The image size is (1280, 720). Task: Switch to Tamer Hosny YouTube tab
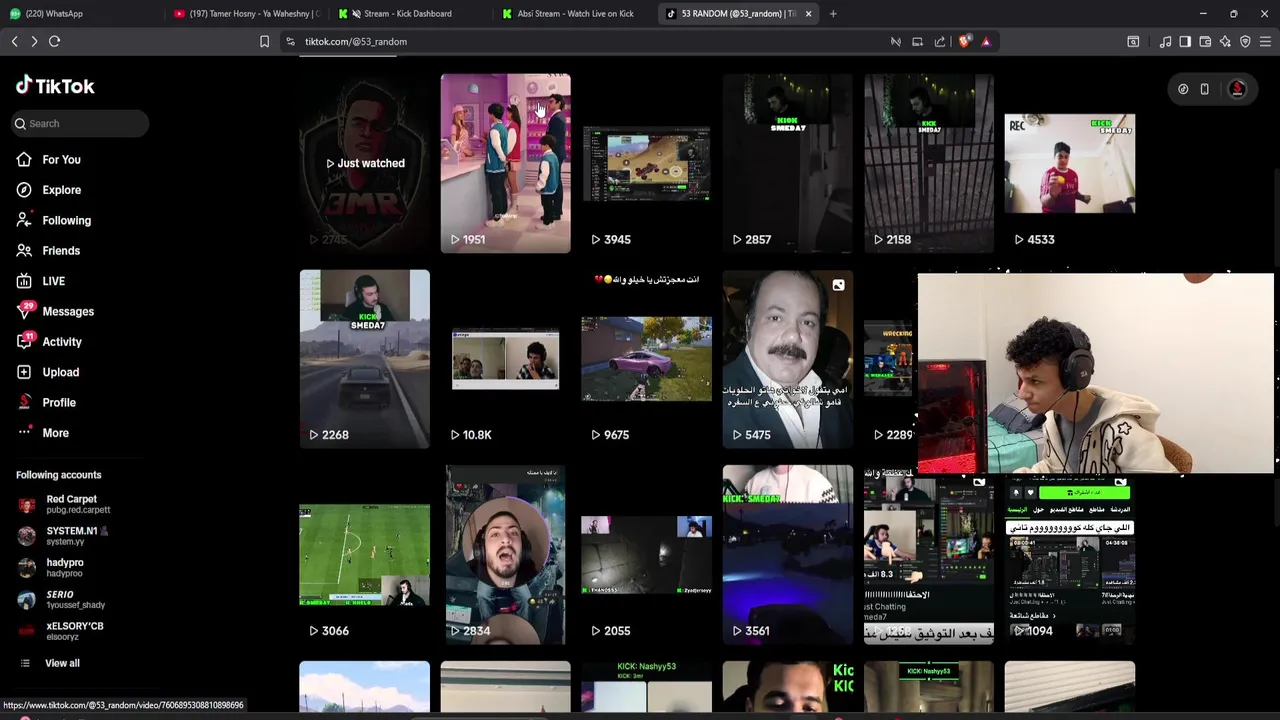pyautogui.click(x=247, y=14)
